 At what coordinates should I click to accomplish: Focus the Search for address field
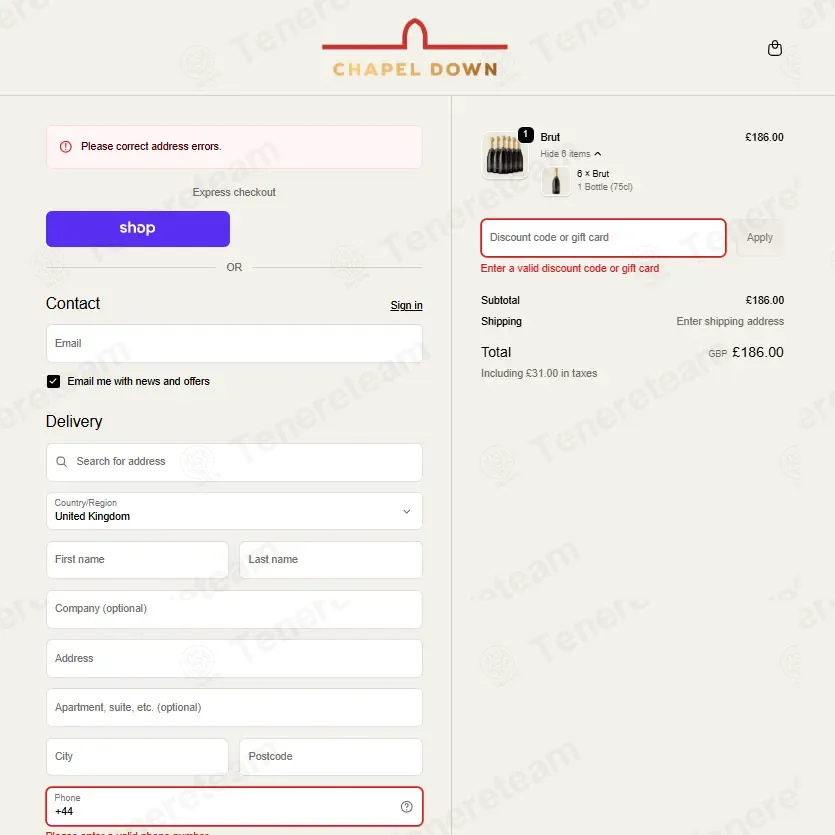tap(234, 462)
